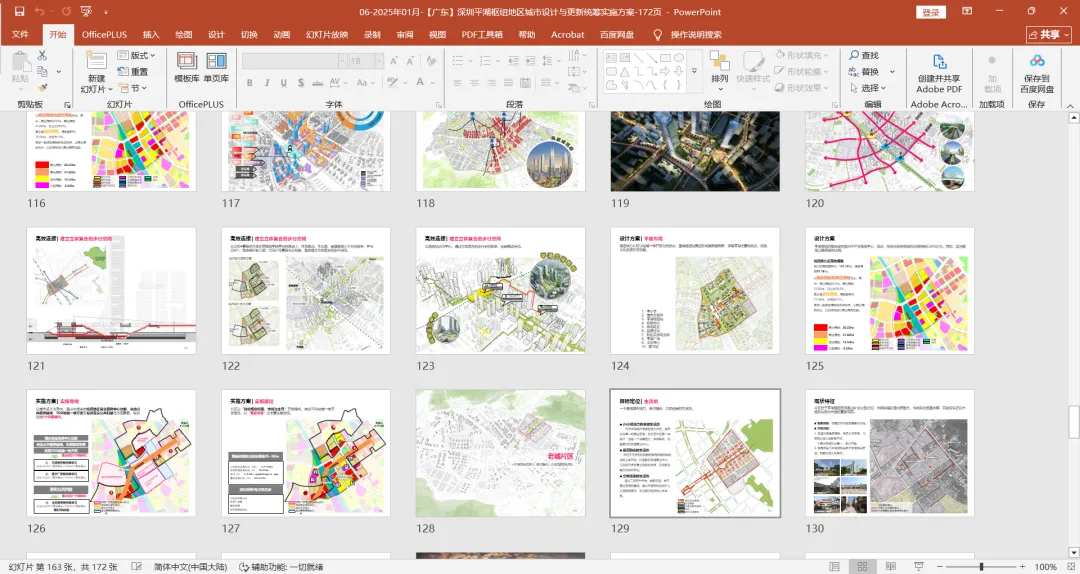Click the zoom slider handle
This screenshot has width=1080, height=574.
pyautogui.click(x=982, y=566)
